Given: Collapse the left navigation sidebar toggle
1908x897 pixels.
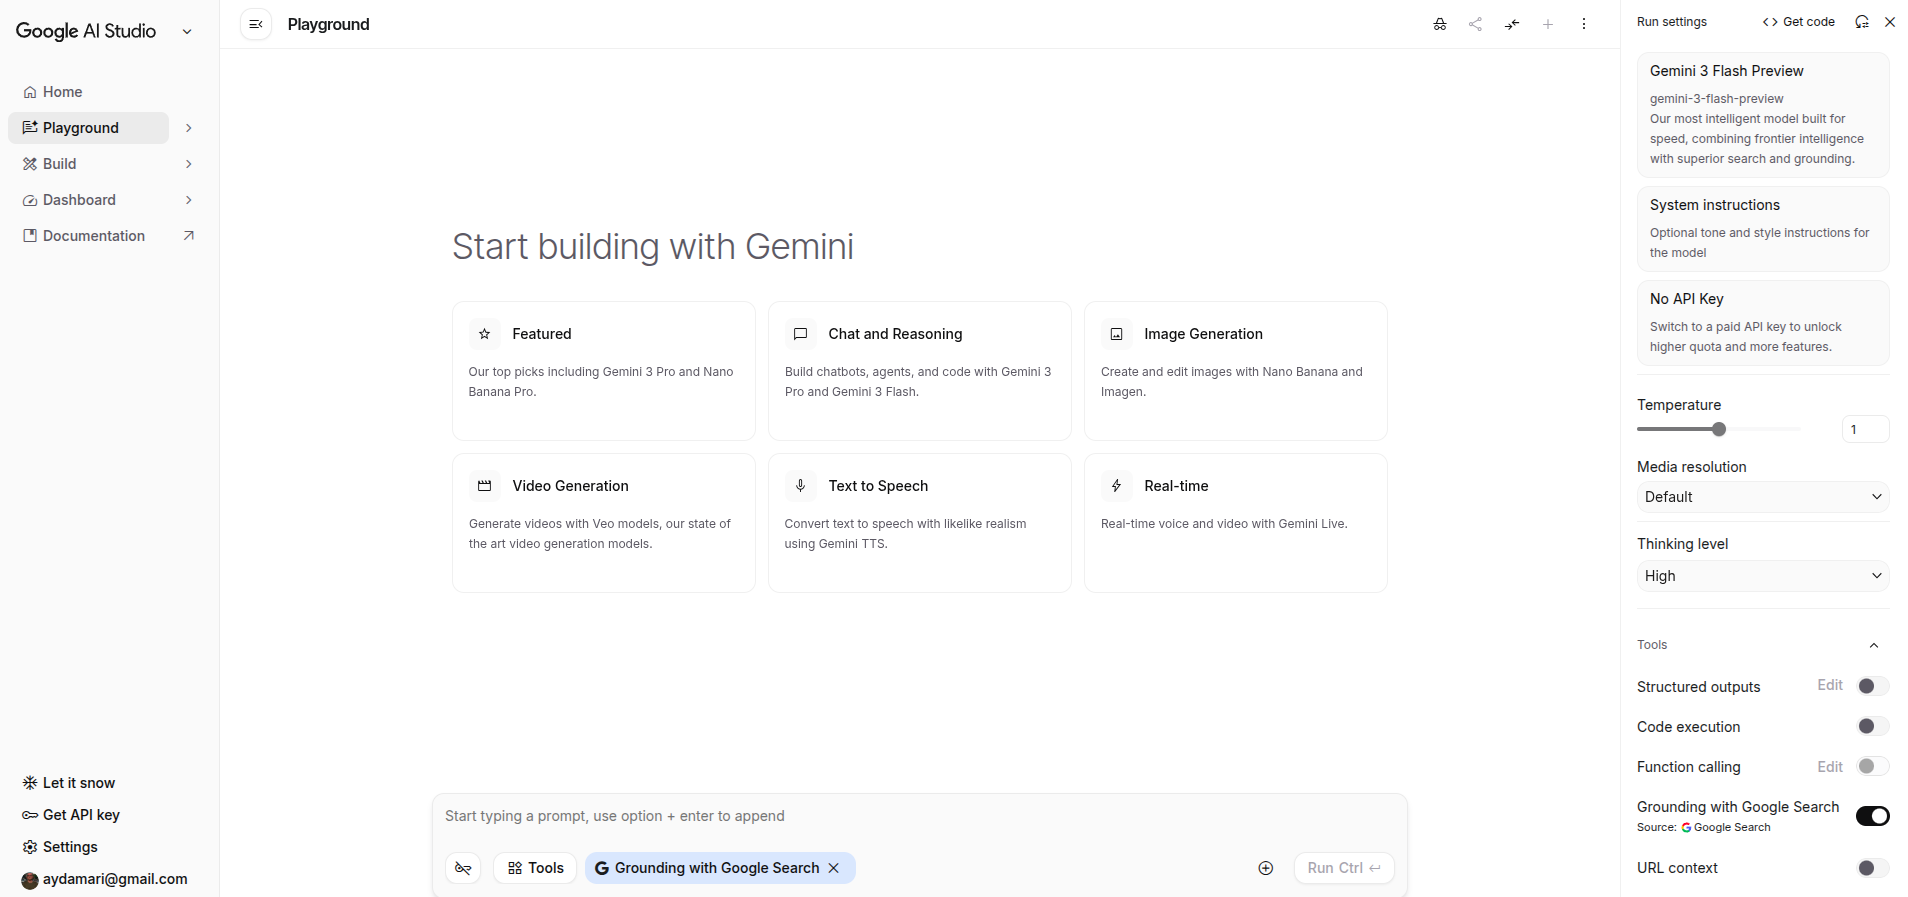Looking at the screenshot, I should click(x=256, y=24).
